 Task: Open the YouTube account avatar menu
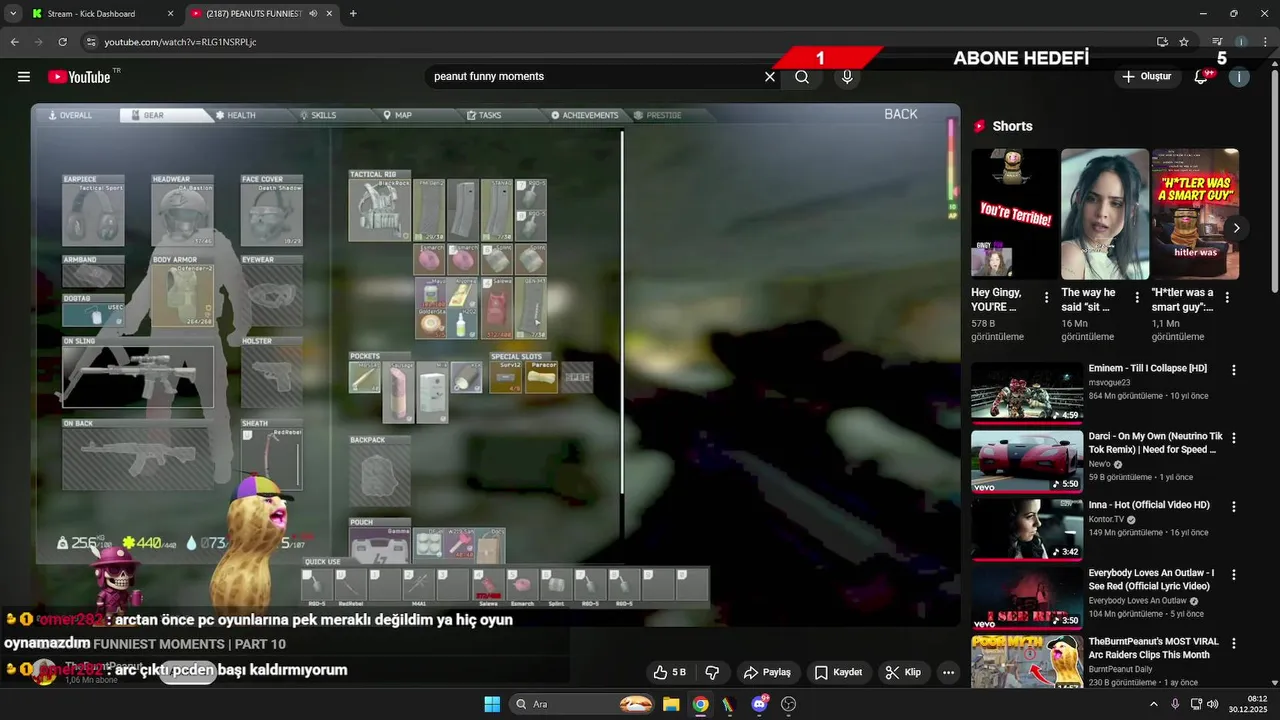[1239, 77]
